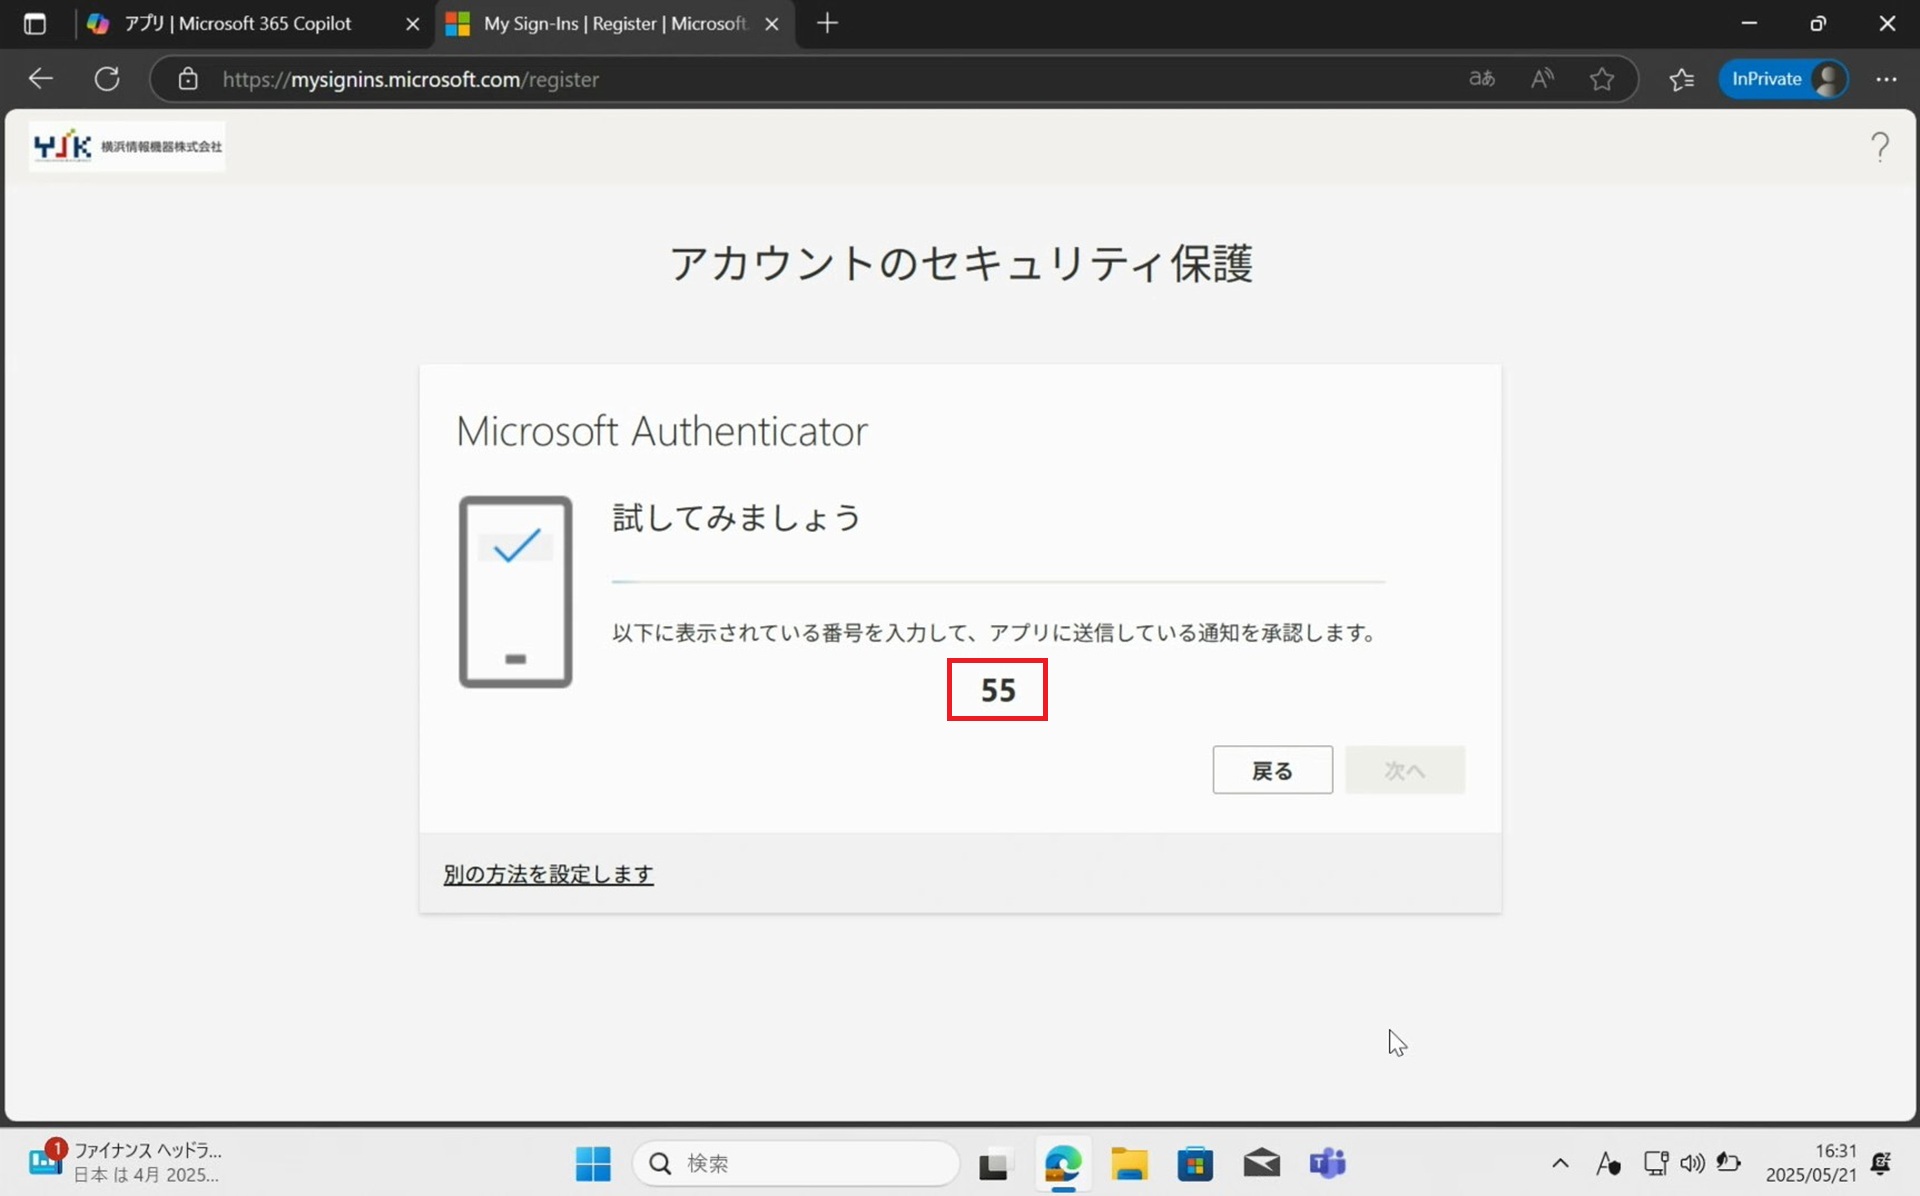Open Microsoft Teams from the taskbar
The width and height of the screenshot is (1920, 1196).
click(1328, 1163)
